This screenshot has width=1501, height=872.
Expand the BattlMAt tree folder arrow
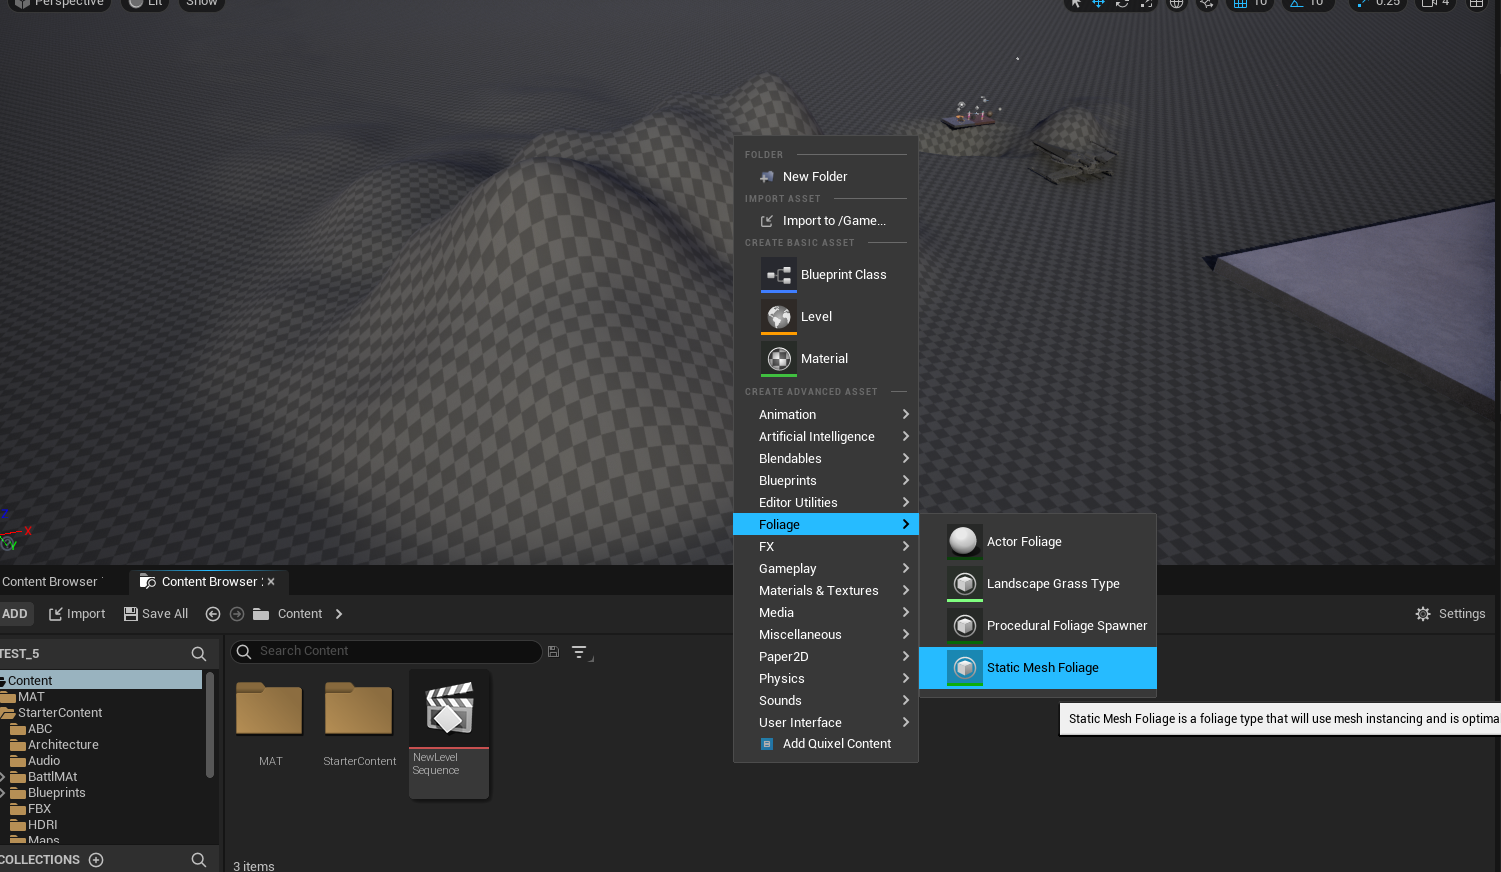click(3, 777)
